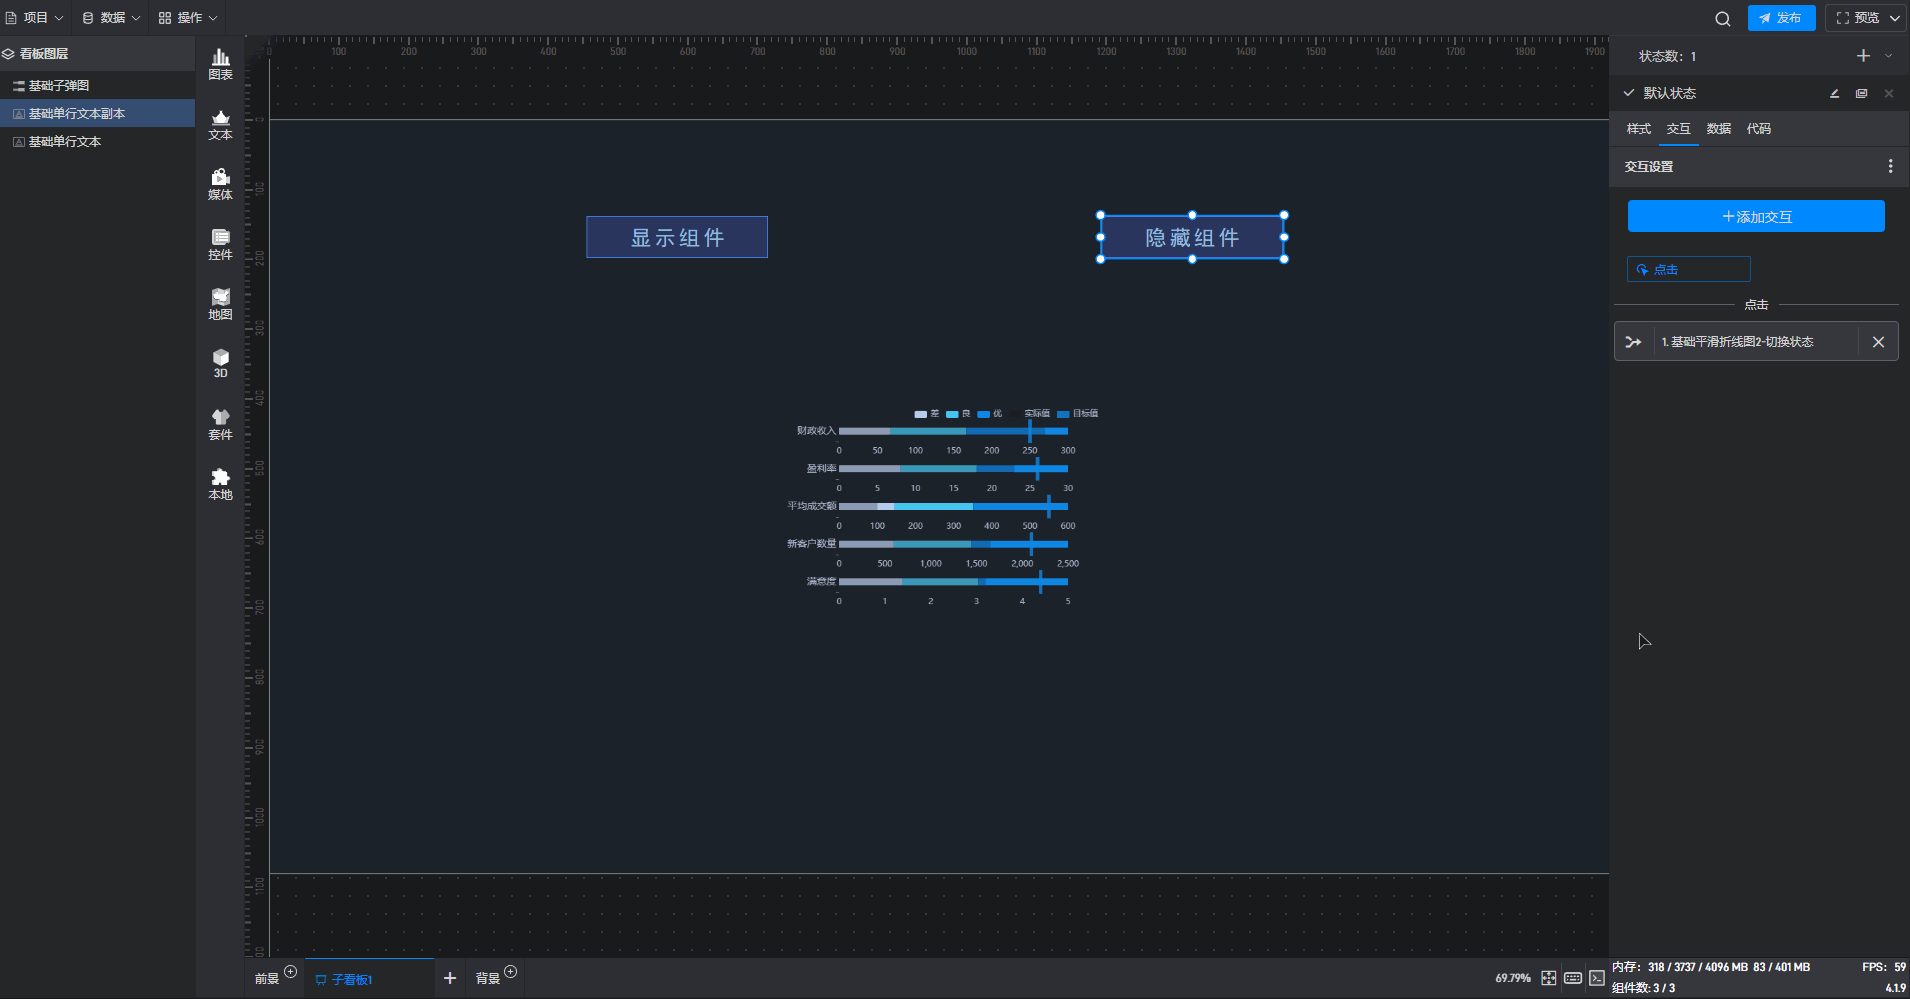Open the 数据 dropdown menu
This screenshot has width=1910, height=999.
111,18
